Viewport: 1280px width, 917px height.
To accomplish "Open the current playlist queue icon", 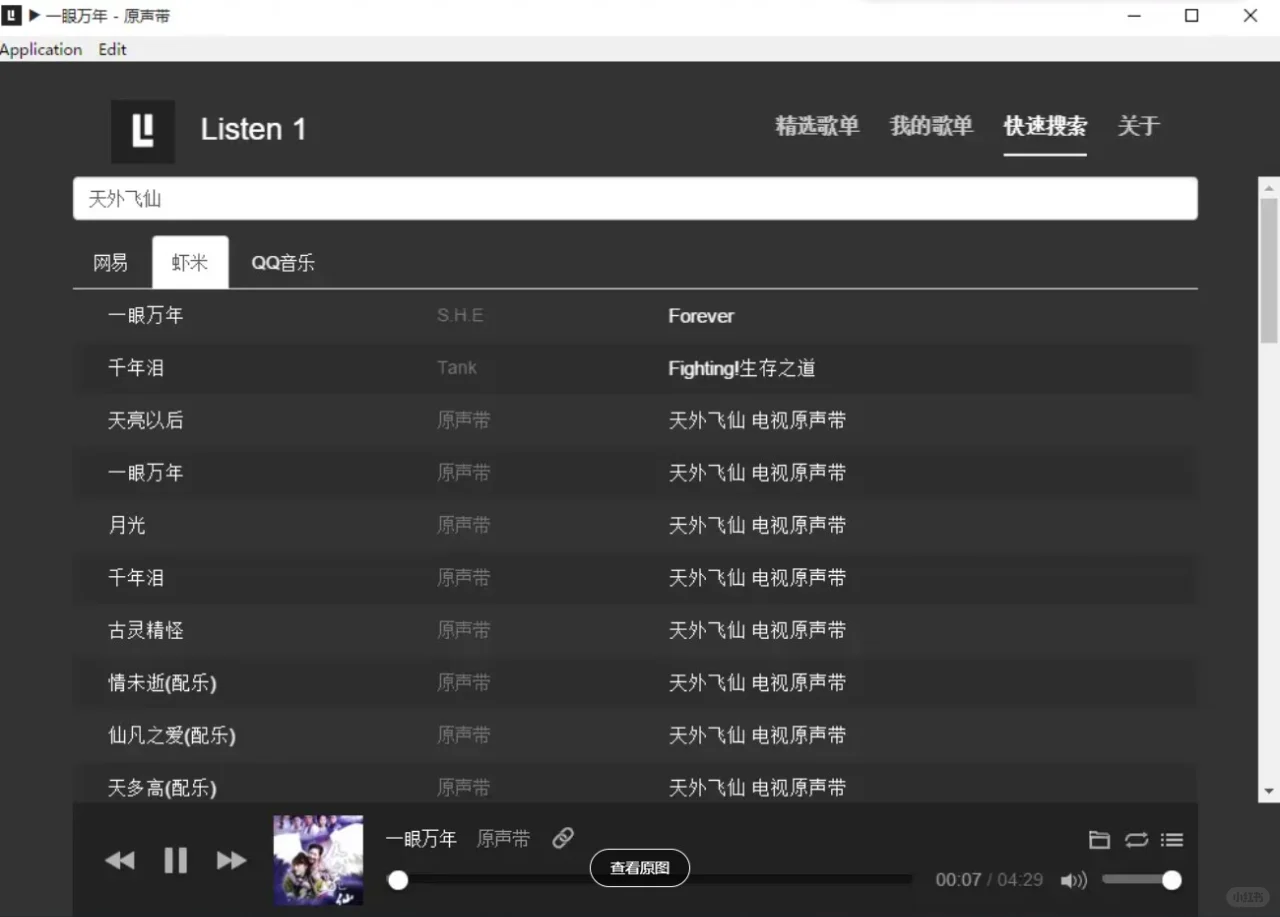I will click(1172, 840).
